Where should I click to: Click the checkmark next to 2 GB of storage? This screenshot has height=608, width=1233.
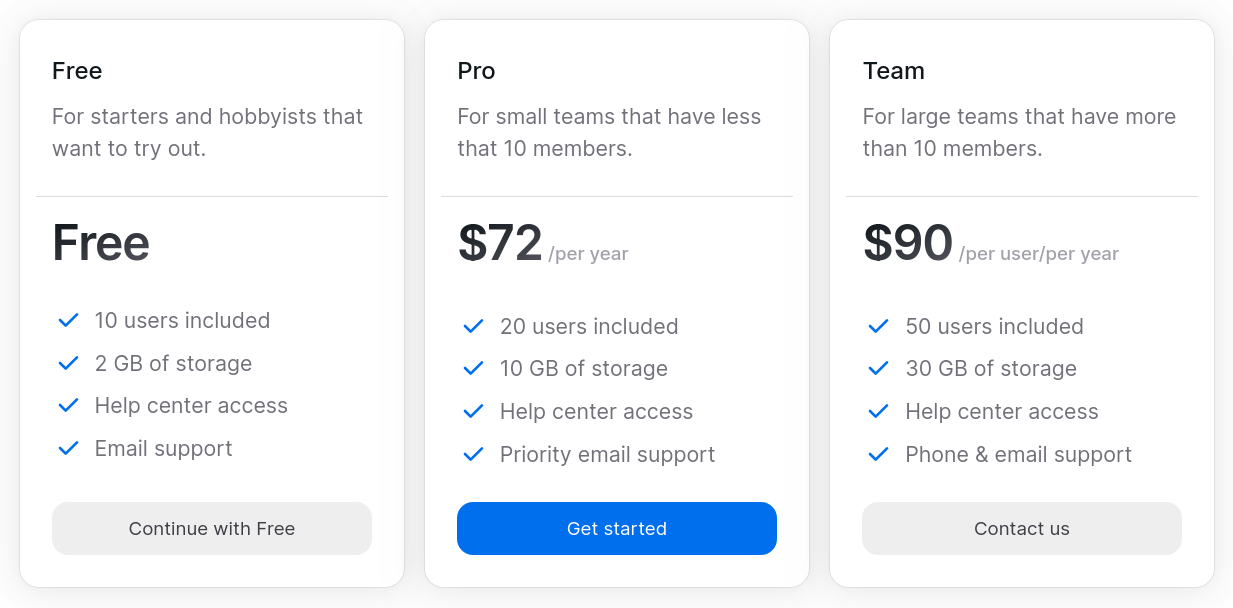coord(68,364)
